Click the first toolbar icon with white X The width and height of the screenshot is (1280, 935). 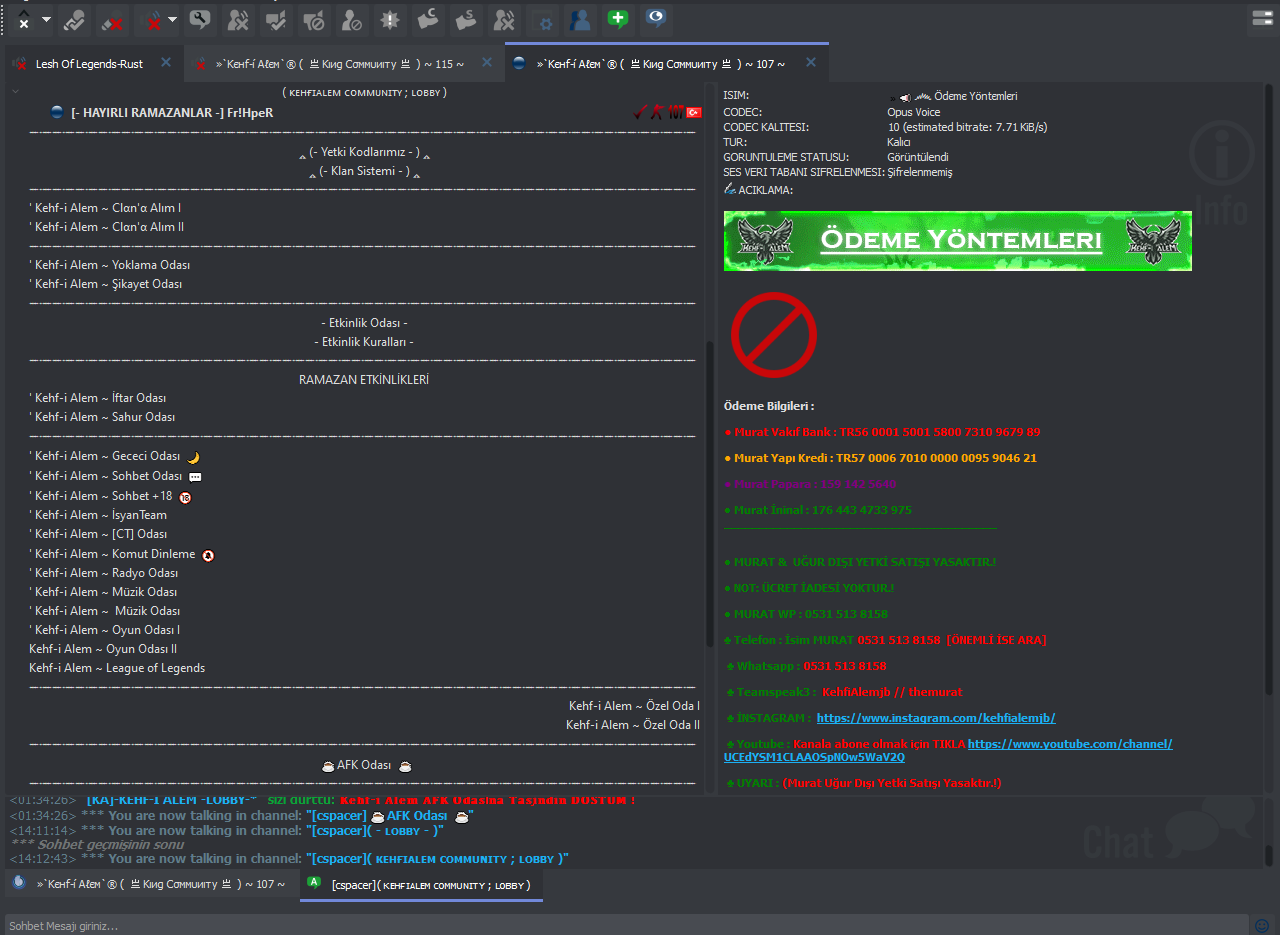coord(23,19)
